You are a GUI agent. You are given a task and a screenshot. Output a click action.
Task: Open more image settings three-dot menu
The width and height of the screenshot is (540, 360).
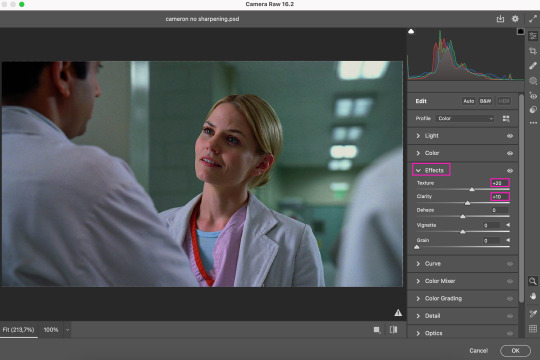(x=533, y=123)
